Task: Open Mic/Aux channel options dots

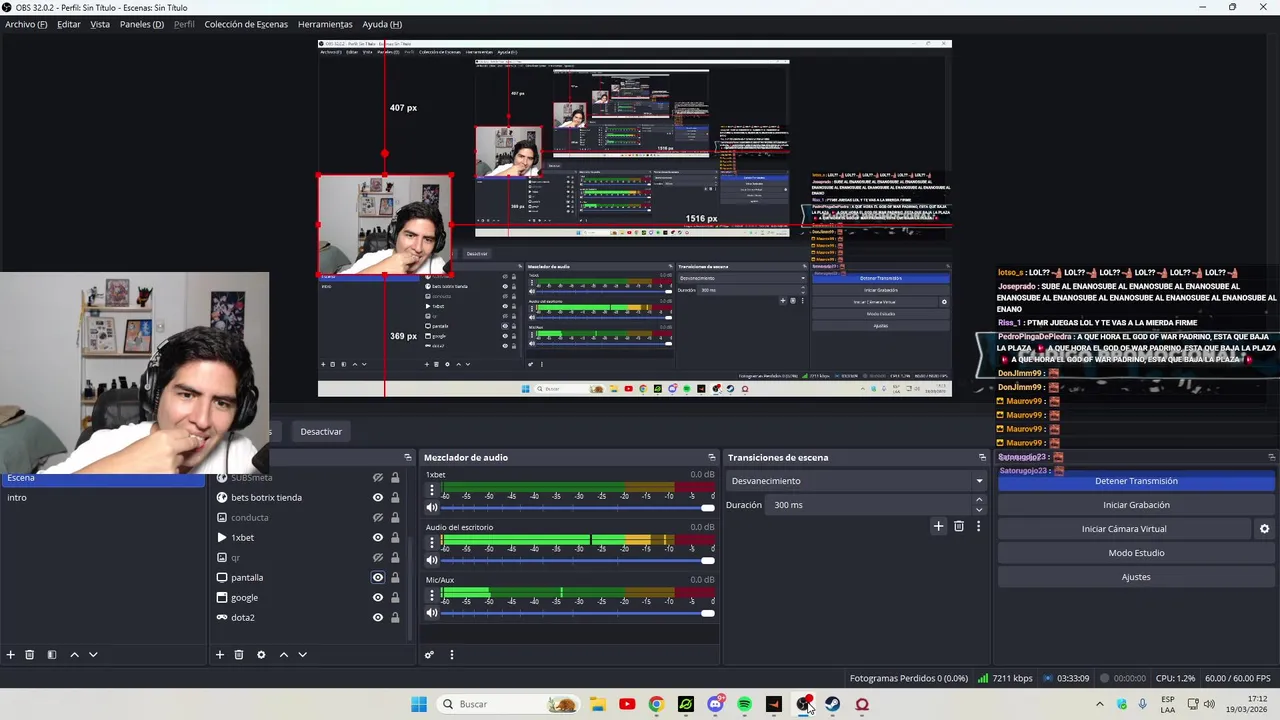Action: tap(432, 595)
